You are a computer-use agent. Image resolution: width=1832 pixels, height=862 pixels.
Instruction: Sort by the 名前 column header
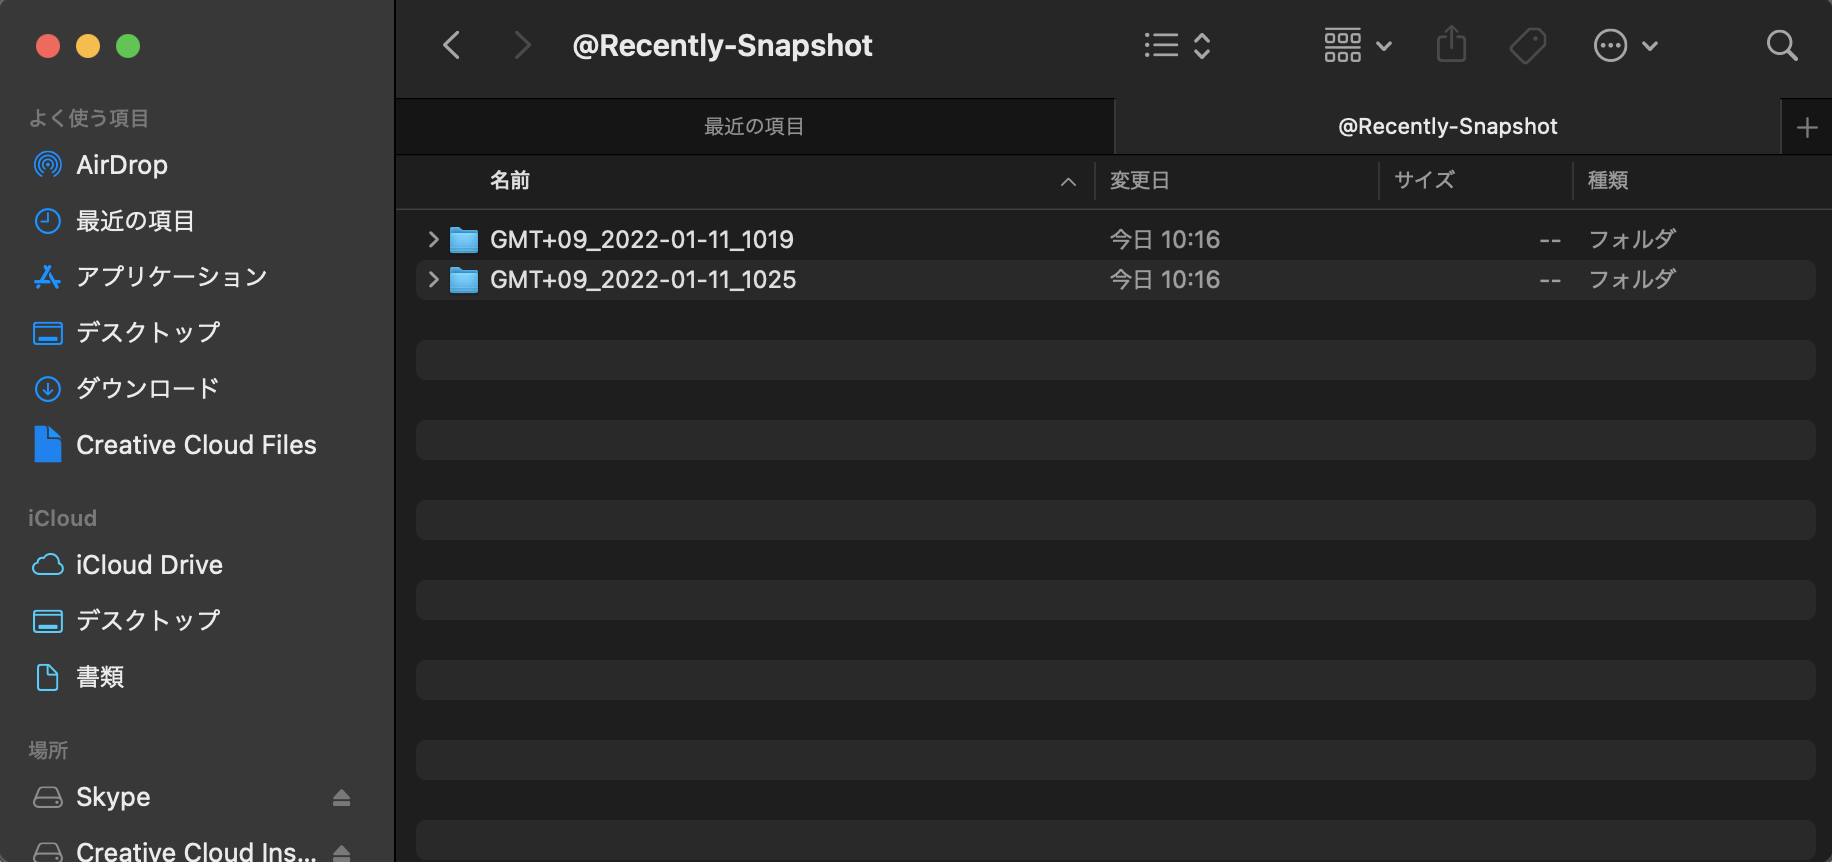pos(510,181)
